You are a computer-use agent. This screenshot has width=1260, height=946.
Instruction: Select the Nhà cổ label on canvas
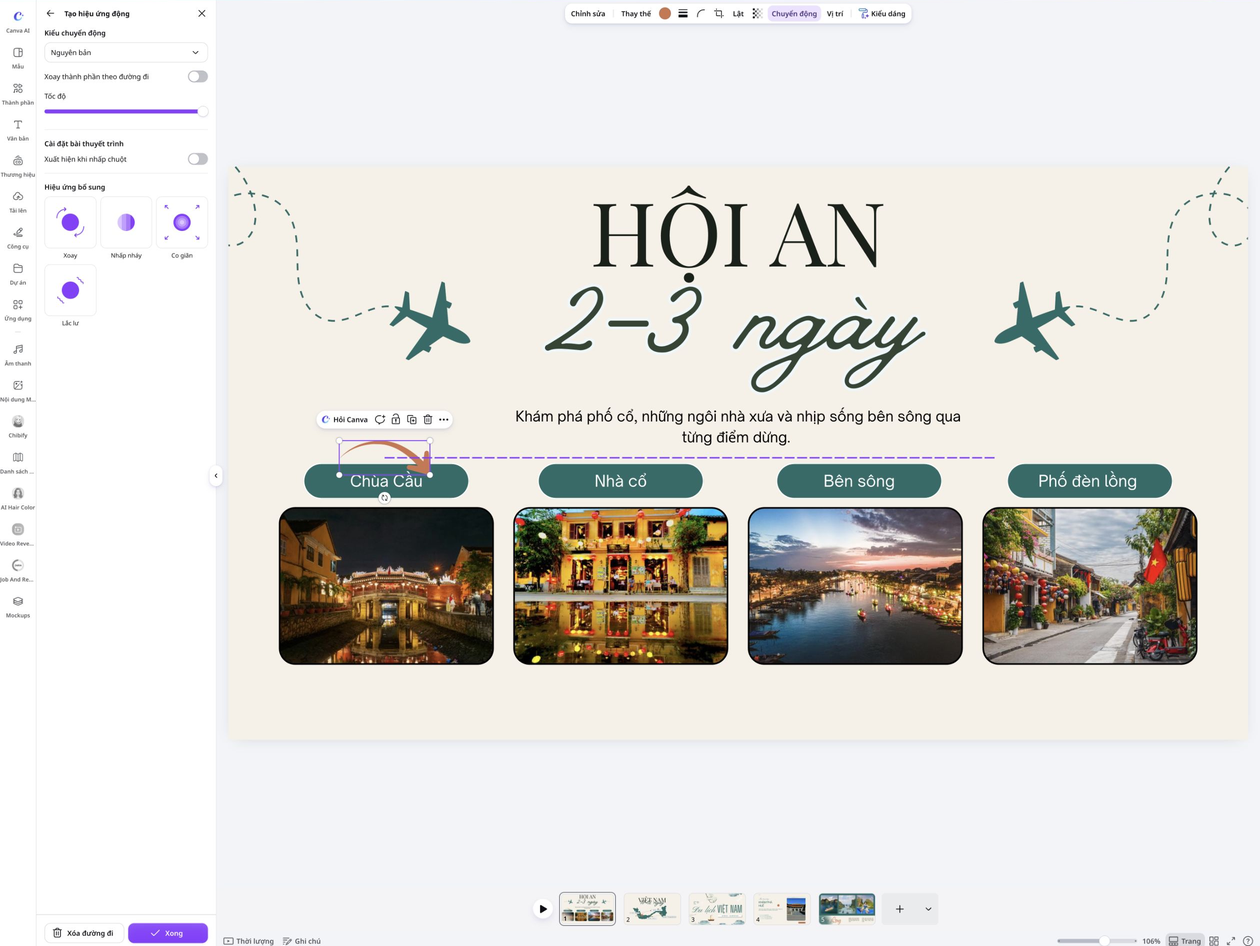(621, 481)
